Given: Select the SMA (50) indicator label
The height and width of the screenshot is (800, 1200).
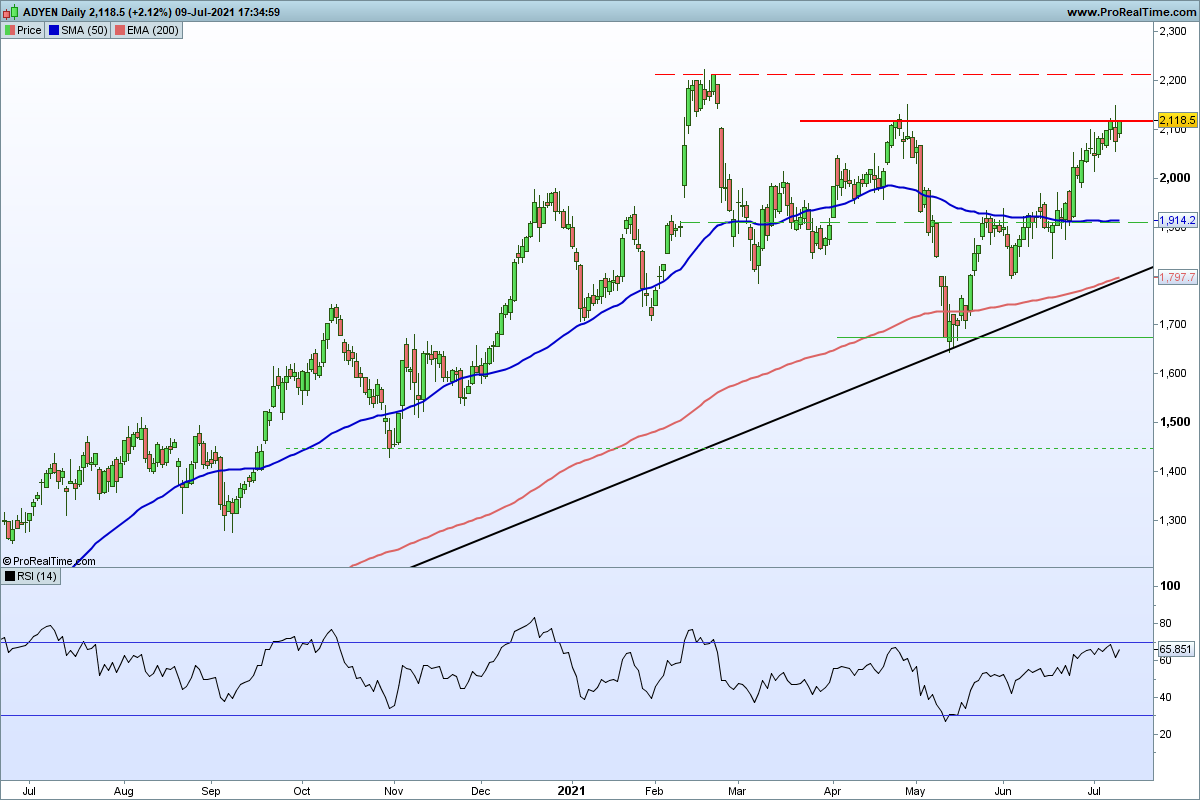Looking at the screenshot, I should (x=86, y=30).
